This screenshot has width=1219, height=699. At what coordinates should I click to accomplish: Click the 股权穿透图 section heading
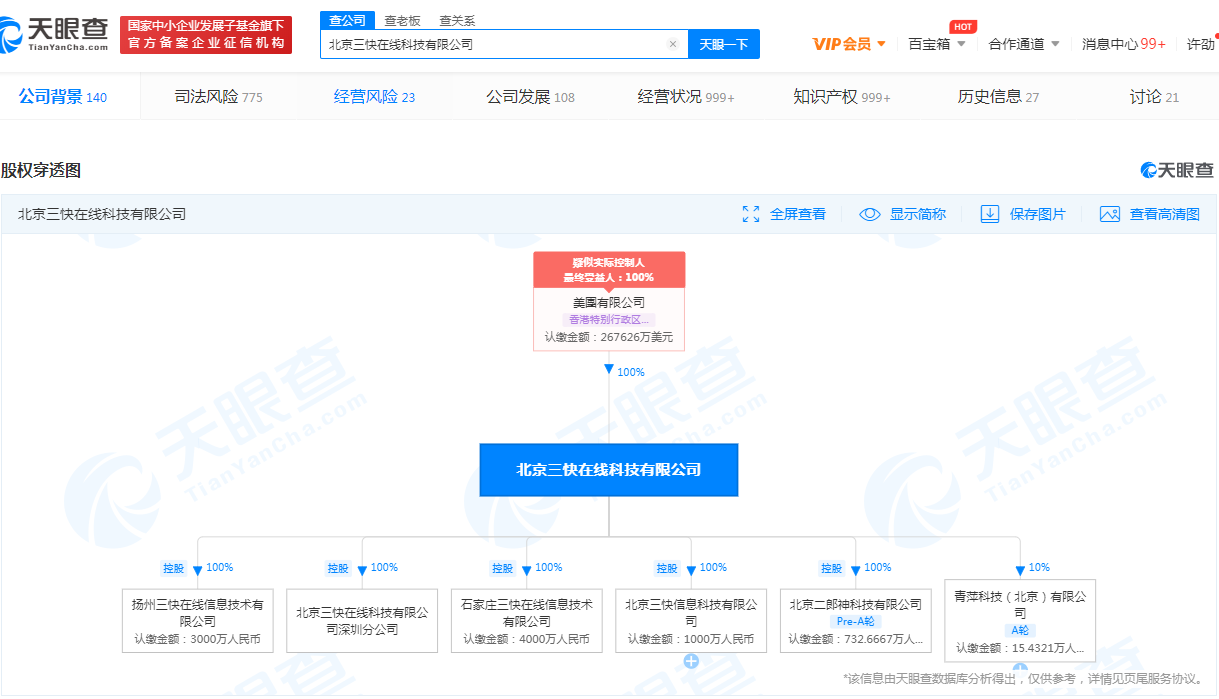(x=41, y=170)
